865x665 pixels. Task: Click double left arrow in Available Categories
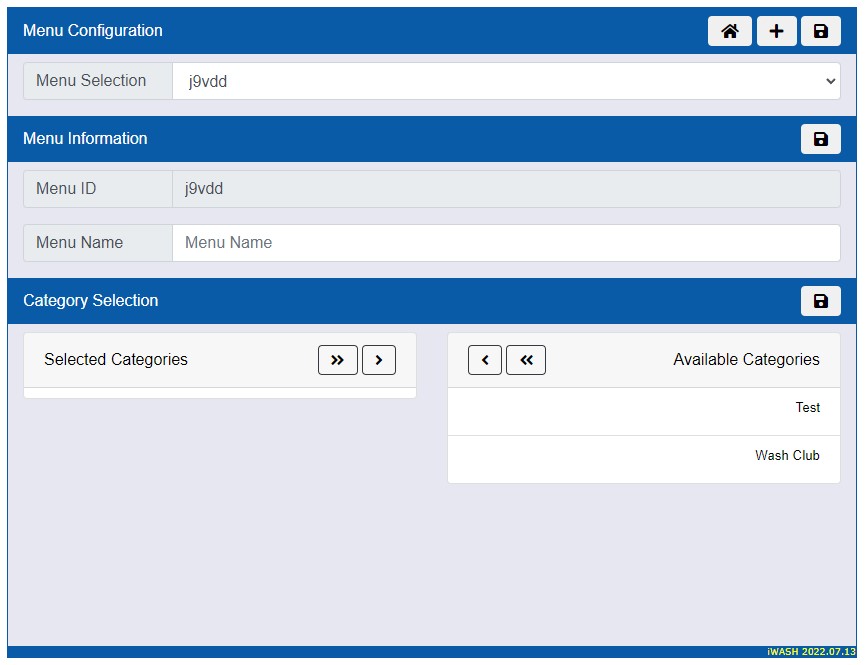pos(526,360)
